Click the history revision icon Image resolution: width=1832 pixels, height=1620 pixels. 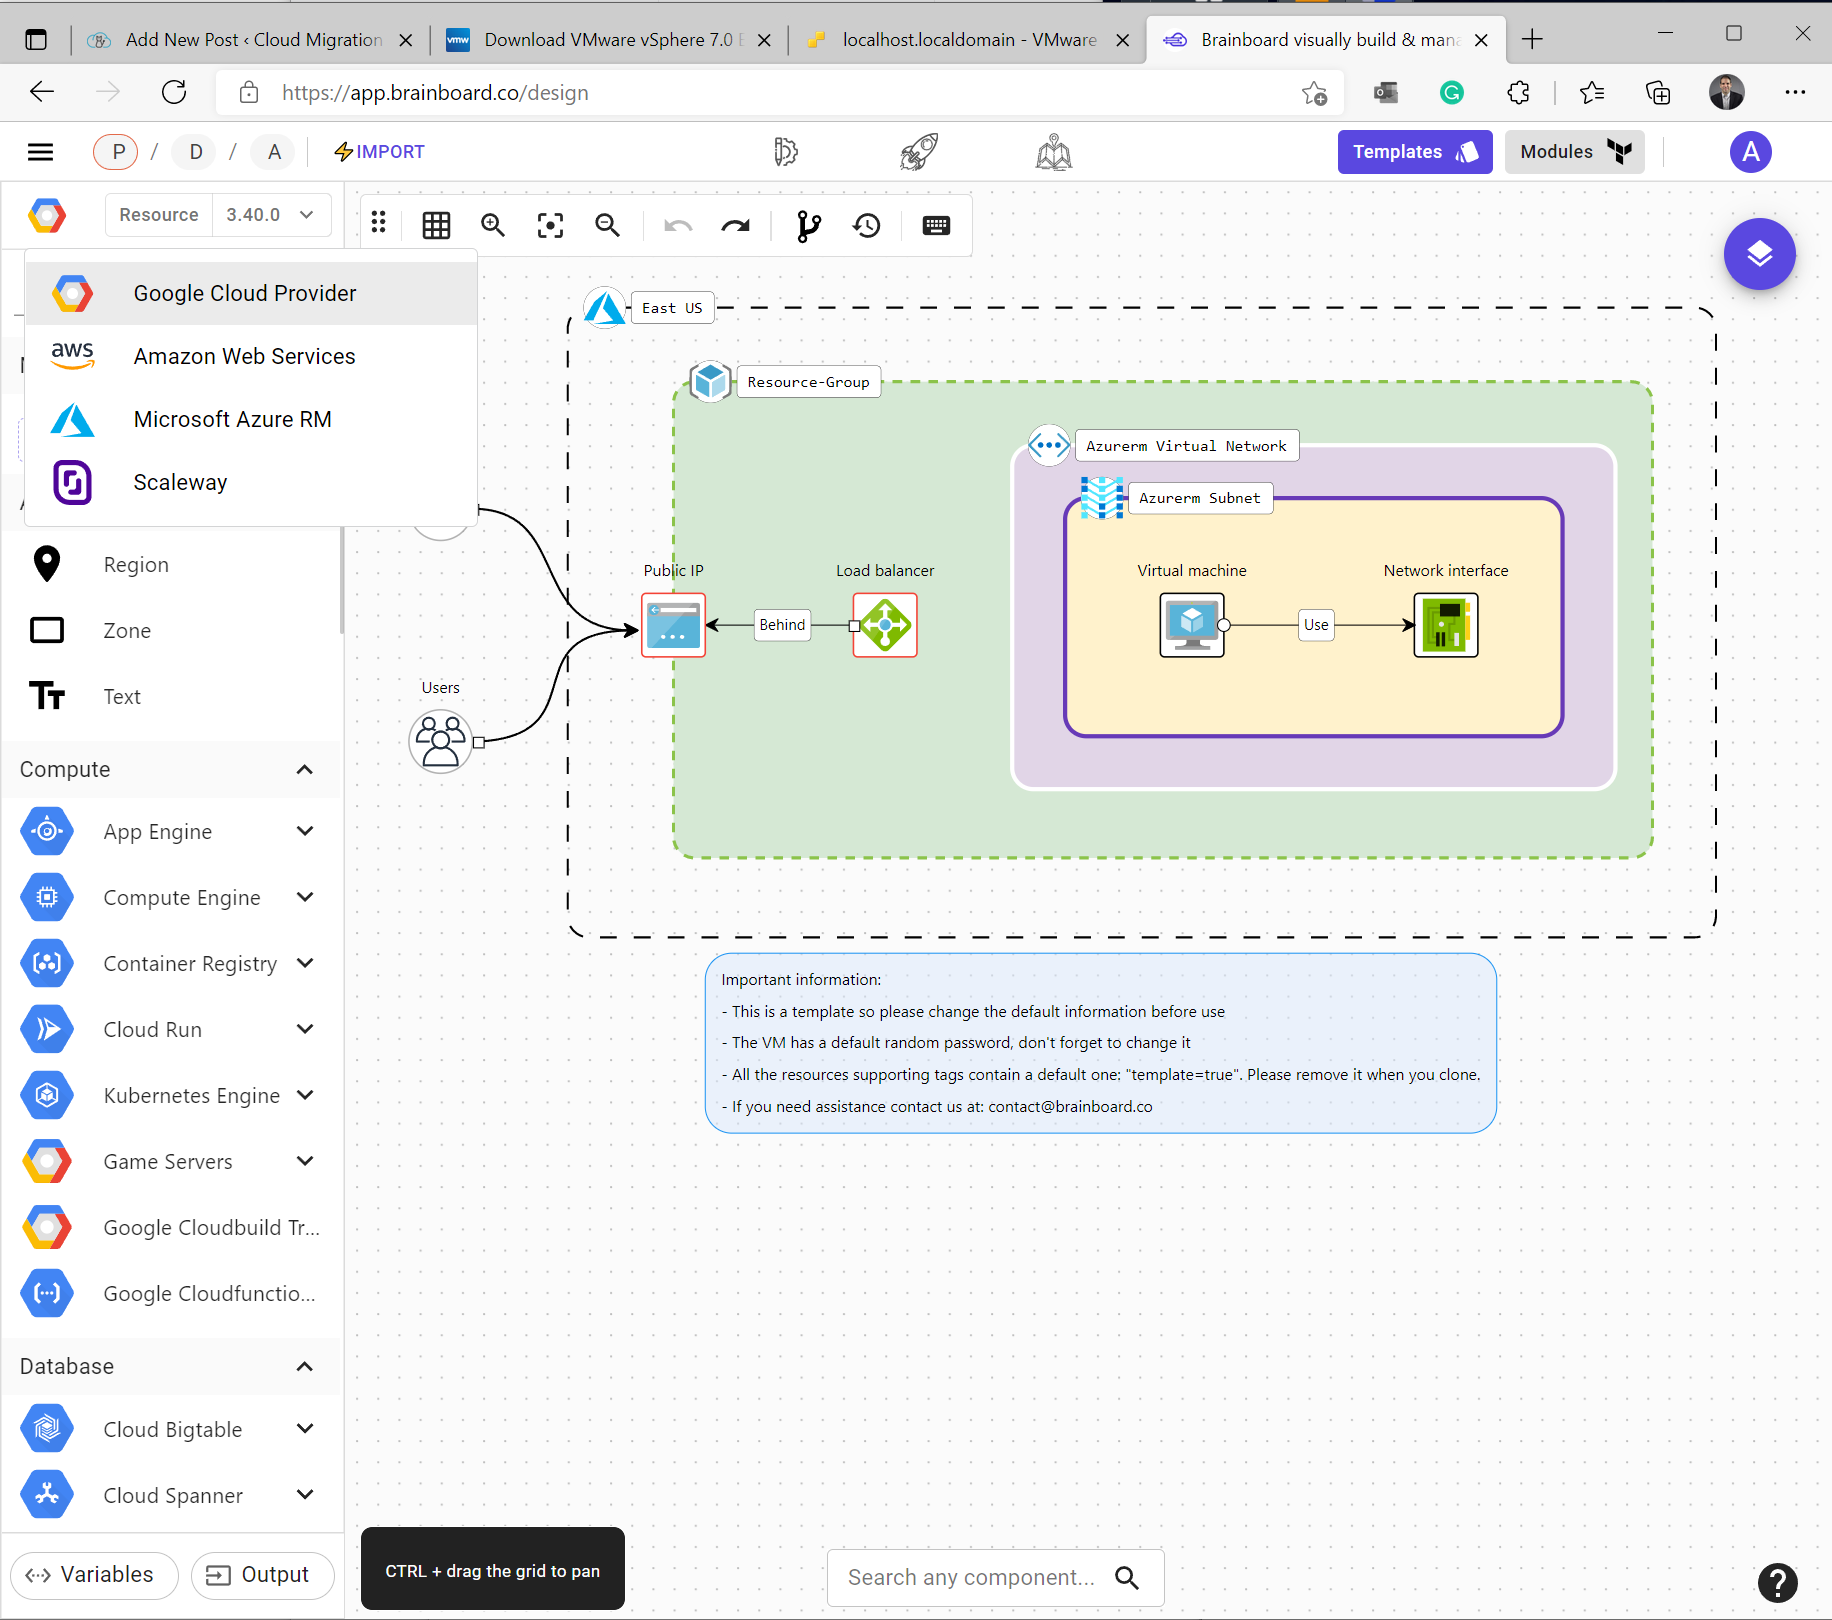[x=866, y=225]
